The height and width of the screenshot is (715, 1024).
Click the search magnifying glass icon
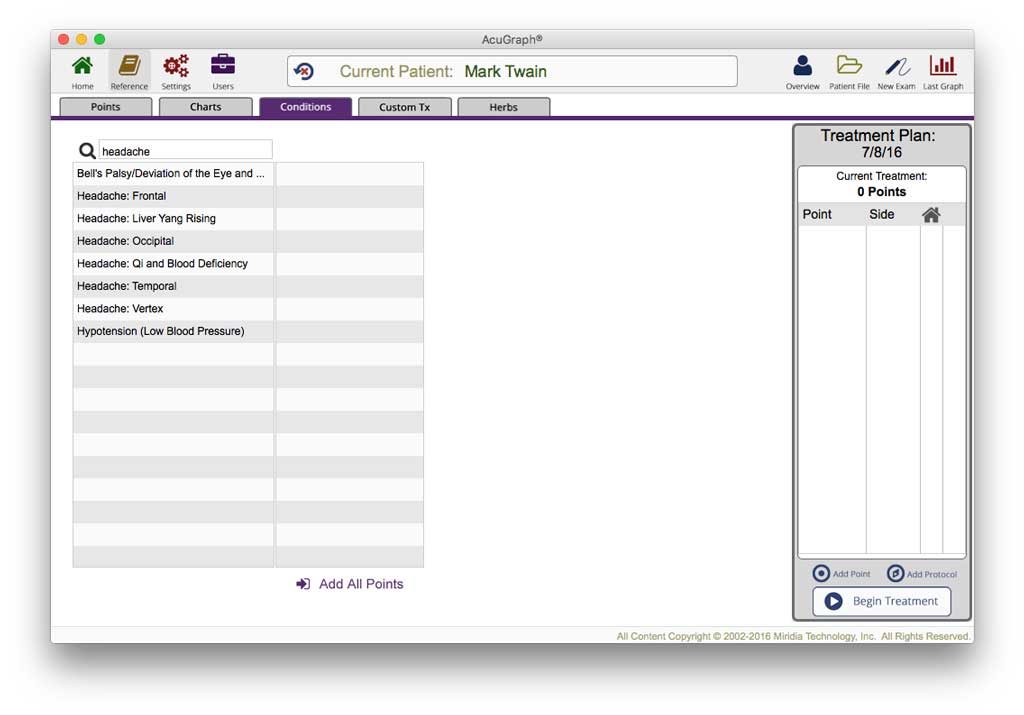87,151
